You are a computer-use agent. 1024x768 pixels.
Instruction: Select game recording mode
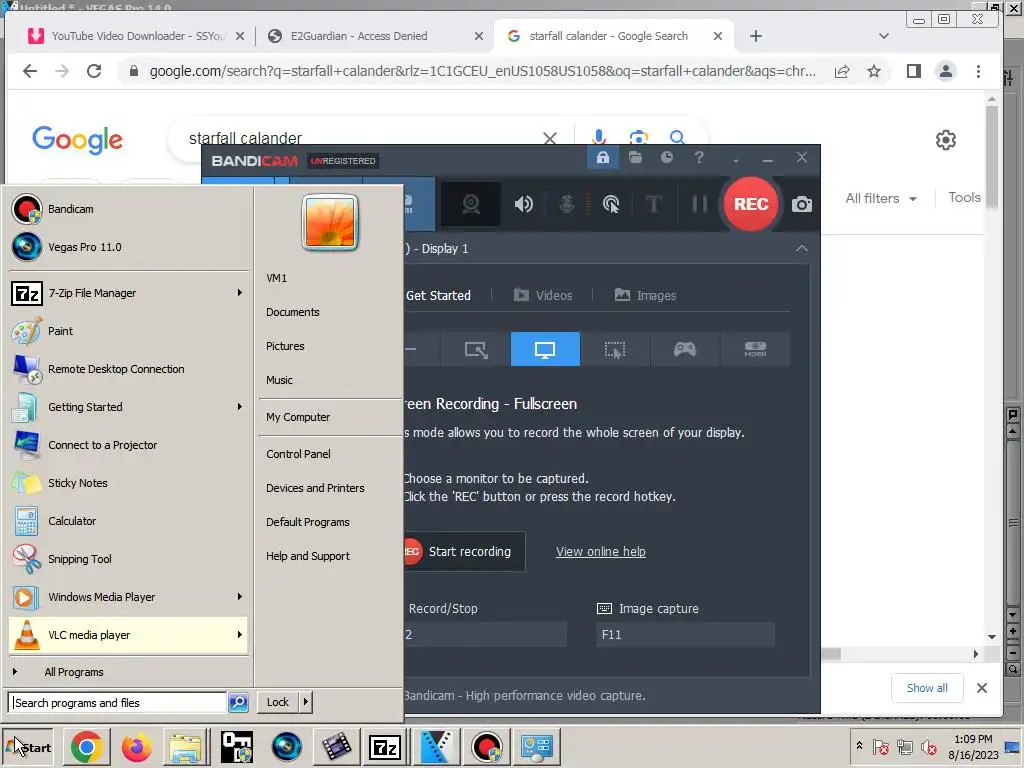(x=684, y=349)
